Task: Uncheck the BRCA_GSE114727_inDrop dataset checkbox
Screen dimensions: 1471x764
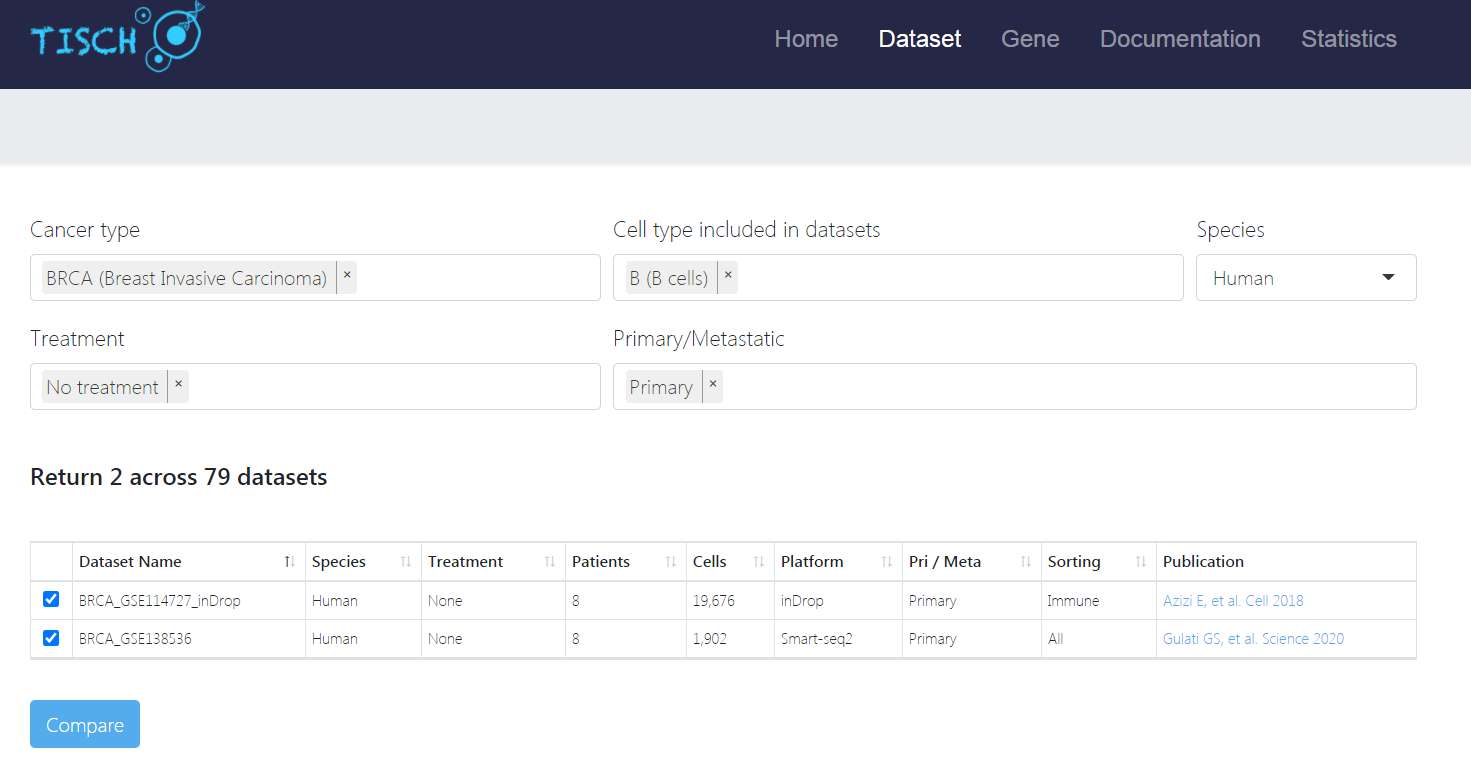Action: tap(51, 600)
